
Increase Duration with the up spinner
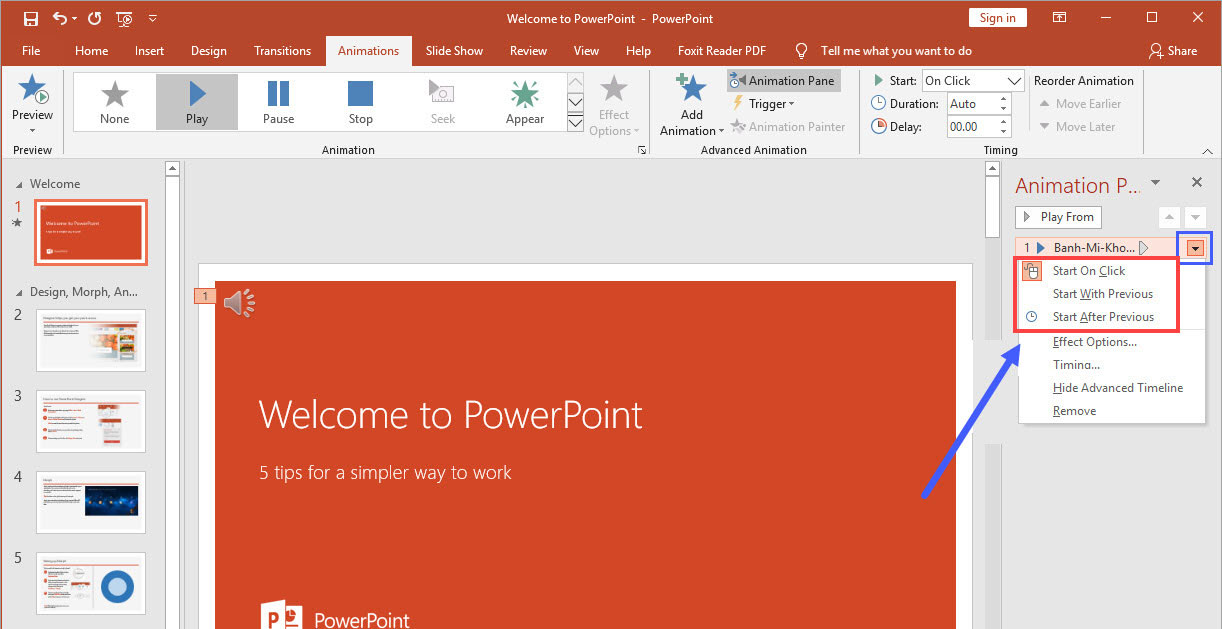tap(1005, 99)
